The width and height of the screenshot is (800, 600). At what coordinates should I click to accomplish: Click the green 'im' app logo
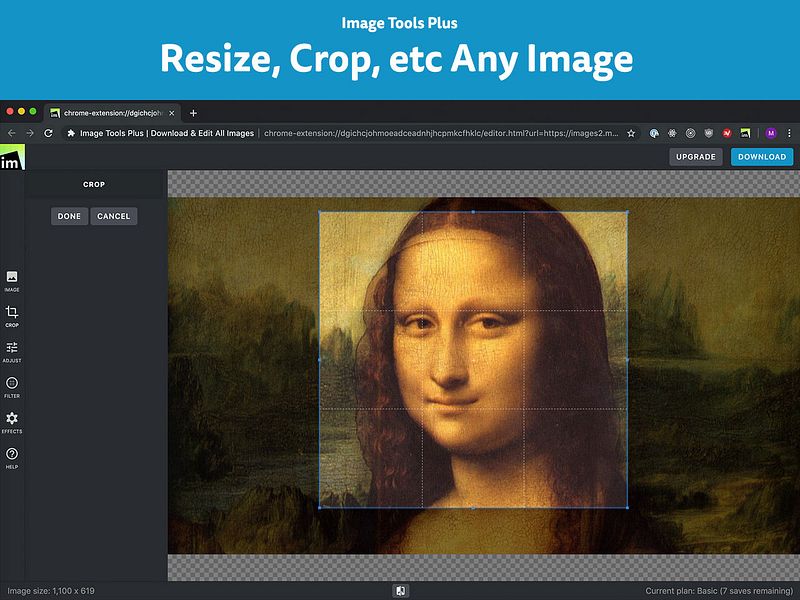coord(12,157)
